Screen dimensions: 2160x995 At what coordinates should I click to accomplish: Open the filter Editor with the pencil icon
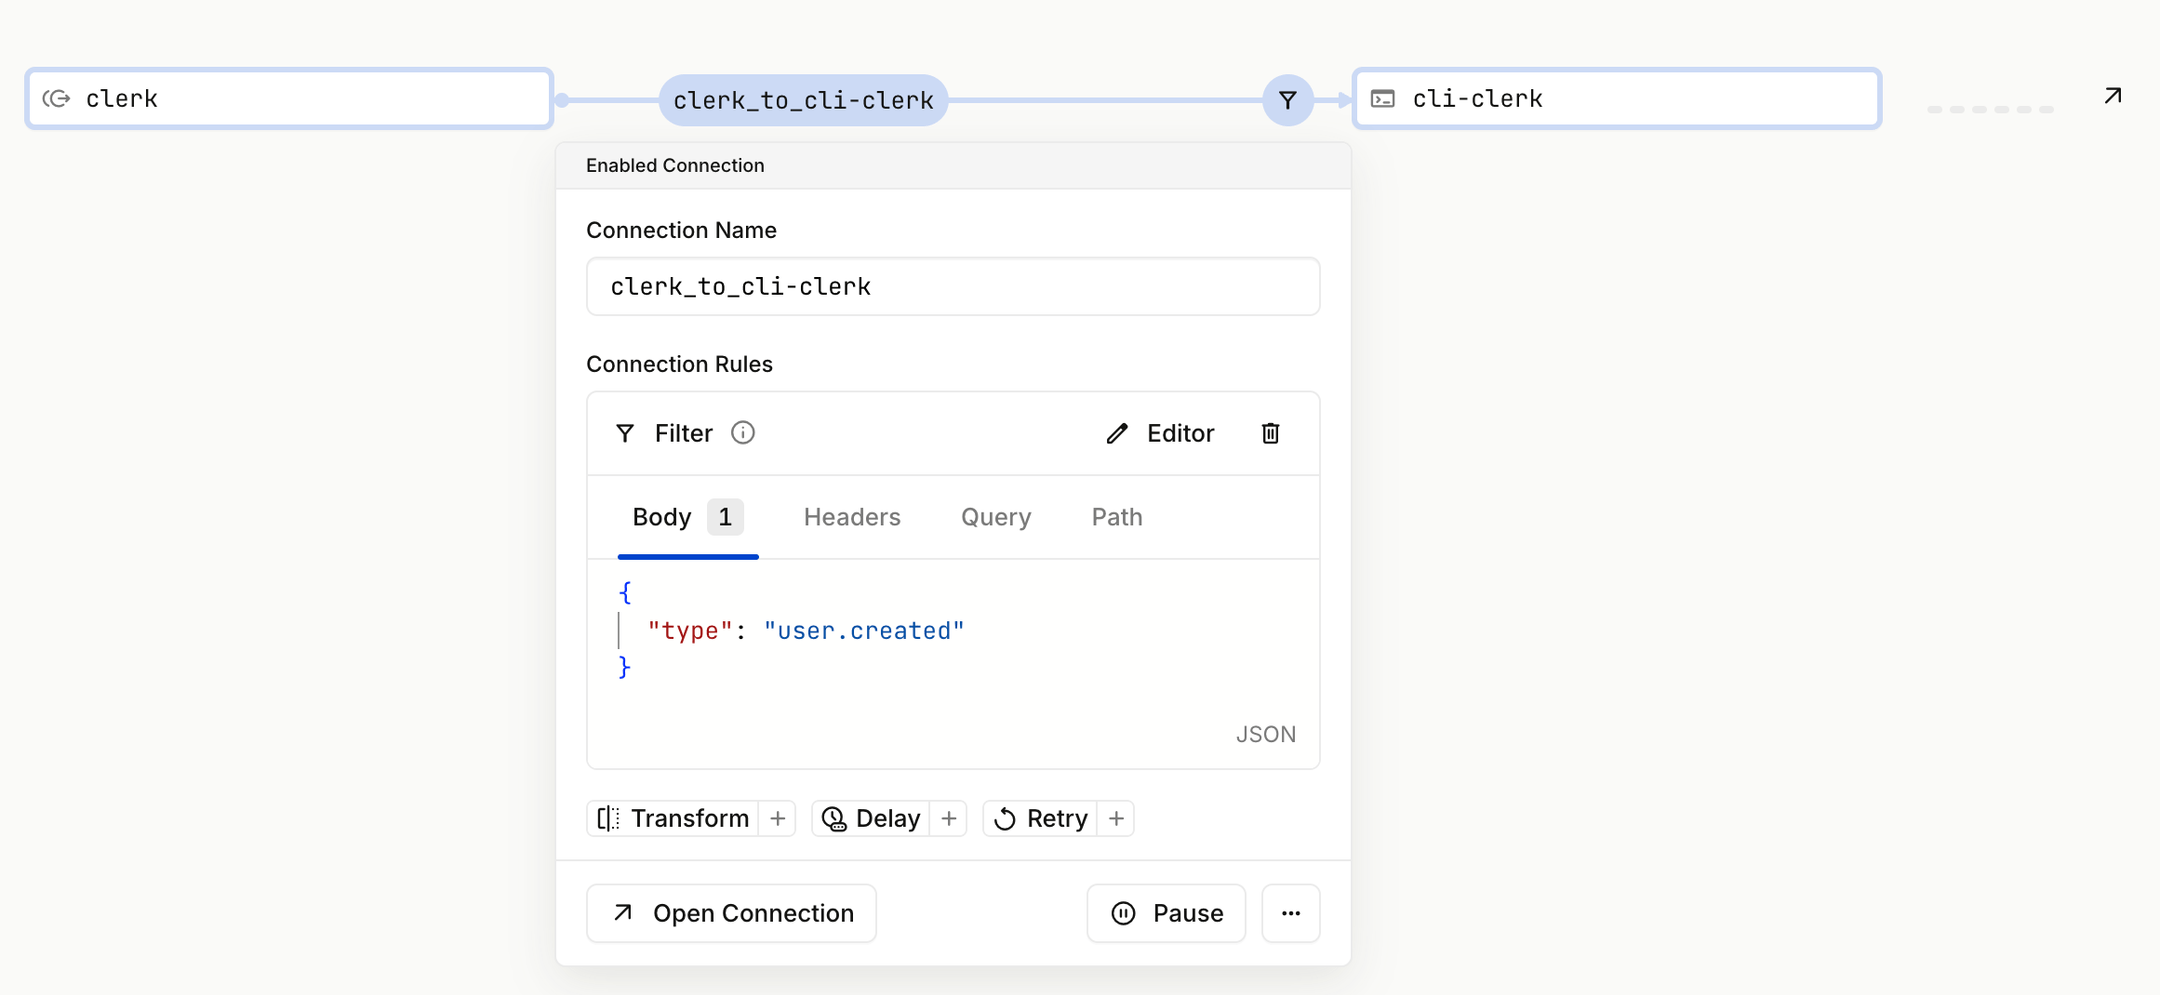(x=1117, y=433)
